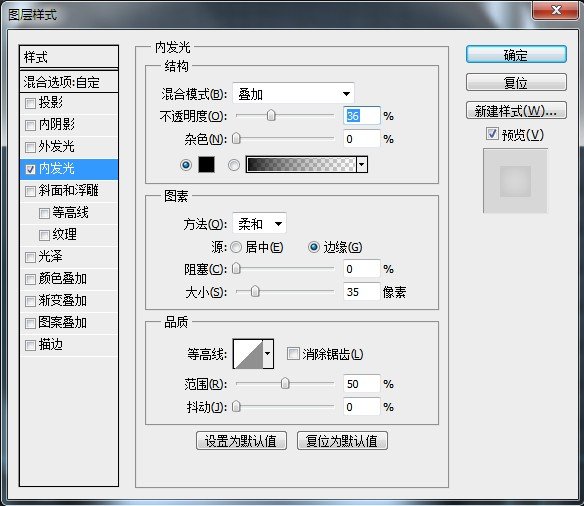Click the black glow color swatch
584x506 pixels.
pos(206,164)
